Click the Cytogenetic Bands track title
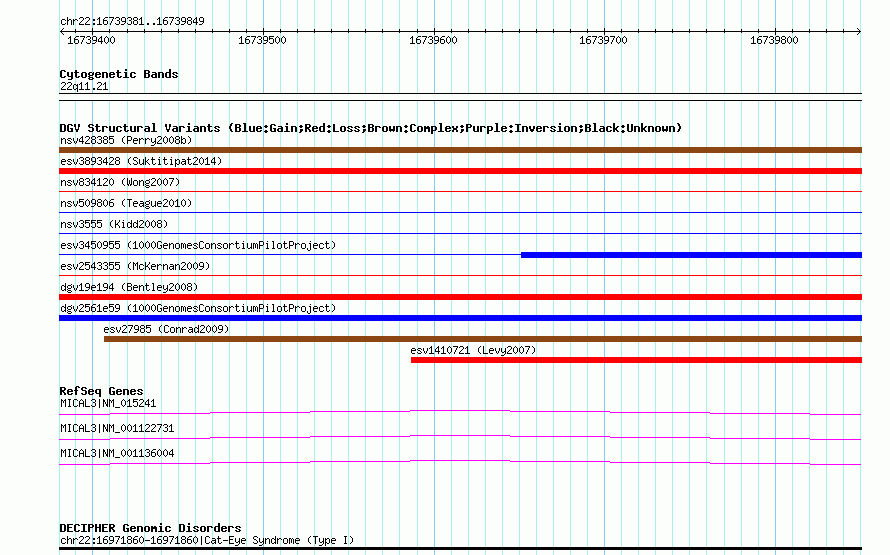Screen dimensions: 890x555 pos(119,74)
